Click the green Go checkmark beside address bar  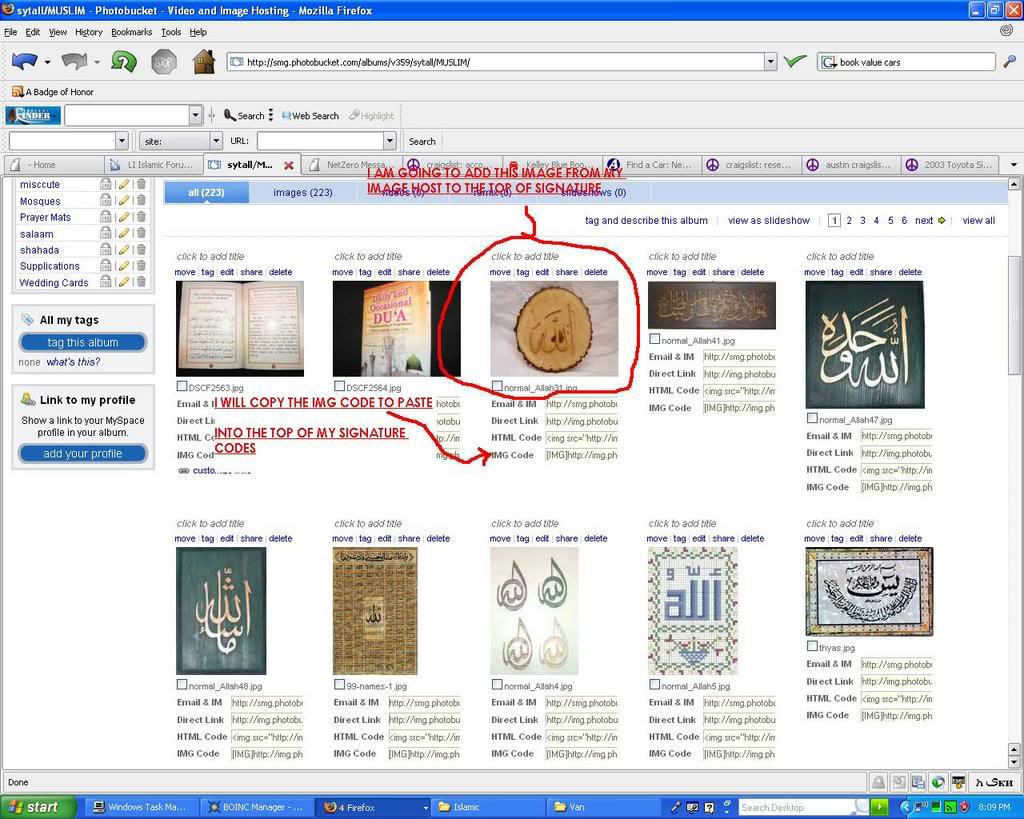coord(795,61)
